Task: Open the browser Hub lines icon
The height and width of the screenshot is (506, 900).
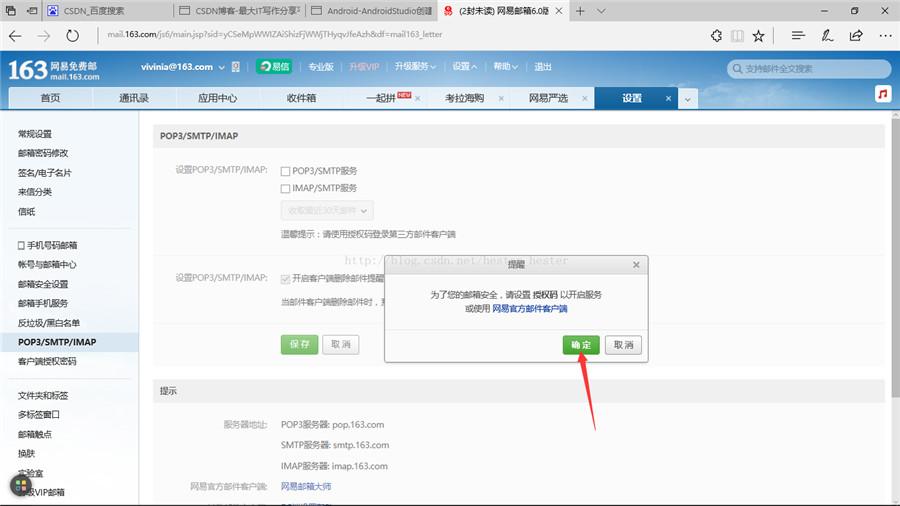Action: pyautogui.click(x=798, y=36)
